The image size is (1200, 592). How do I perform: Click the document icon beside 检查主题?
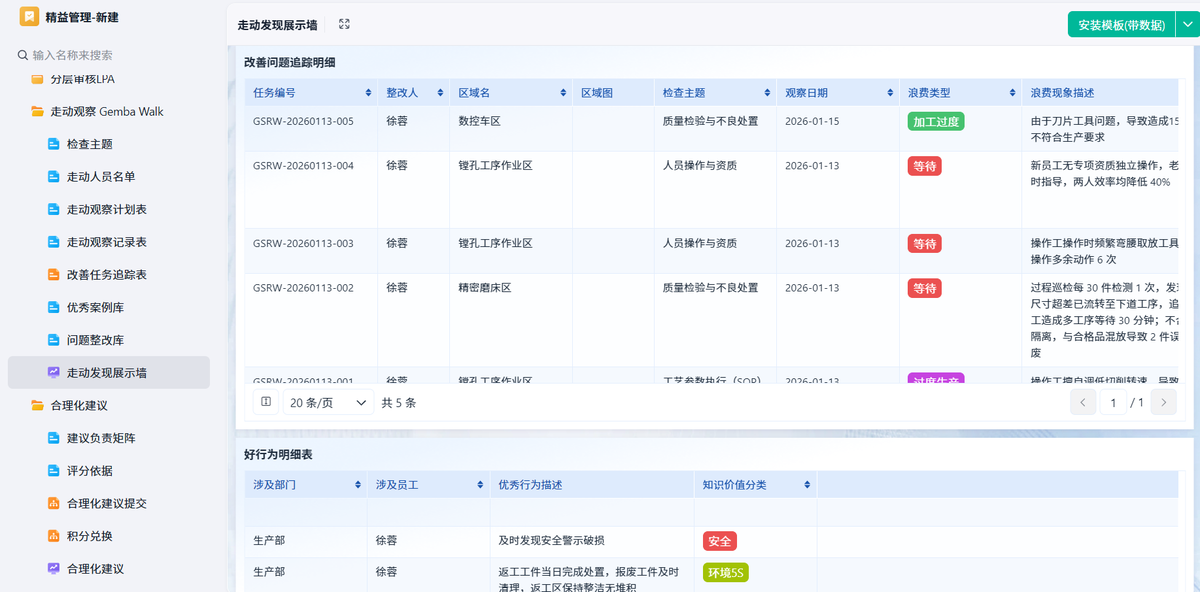pyautogui.click(x=55, y=143)
